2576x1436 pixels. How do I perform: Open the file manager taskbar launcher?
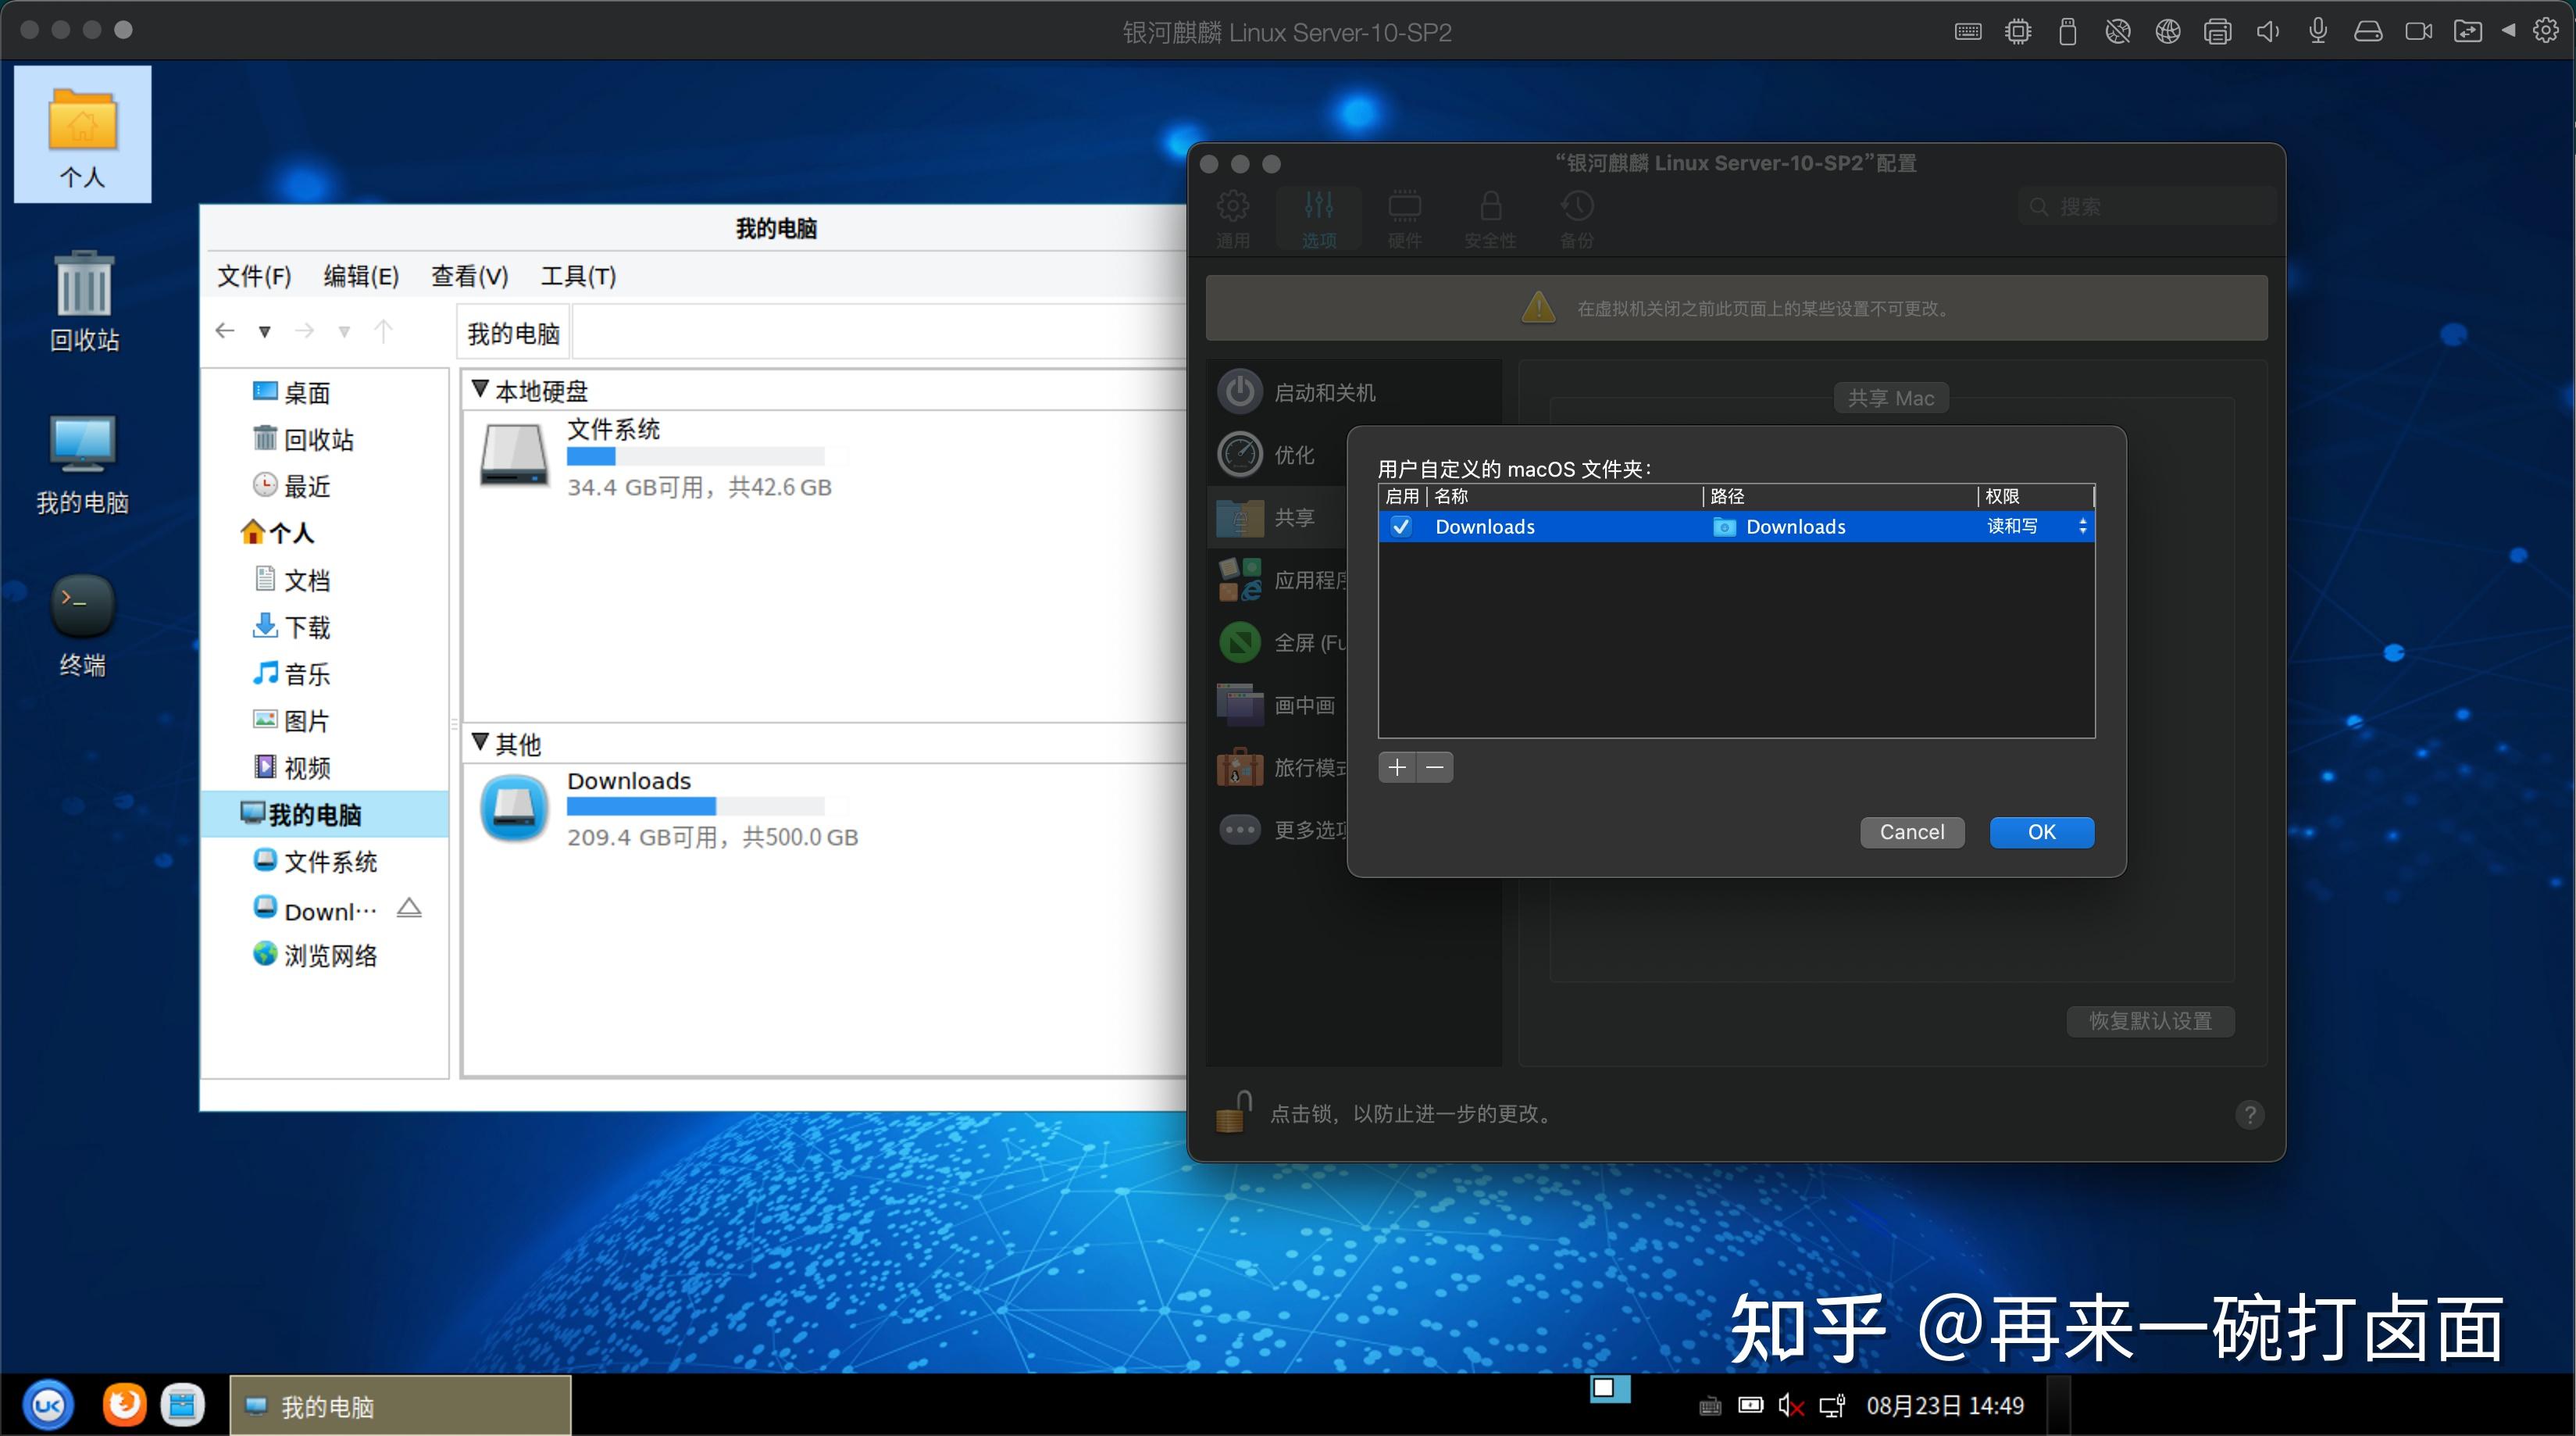[x=182, y=1405]
